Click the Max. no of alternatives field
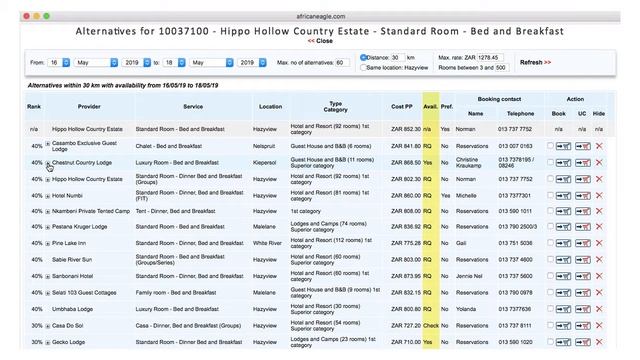 coord(342,63)
